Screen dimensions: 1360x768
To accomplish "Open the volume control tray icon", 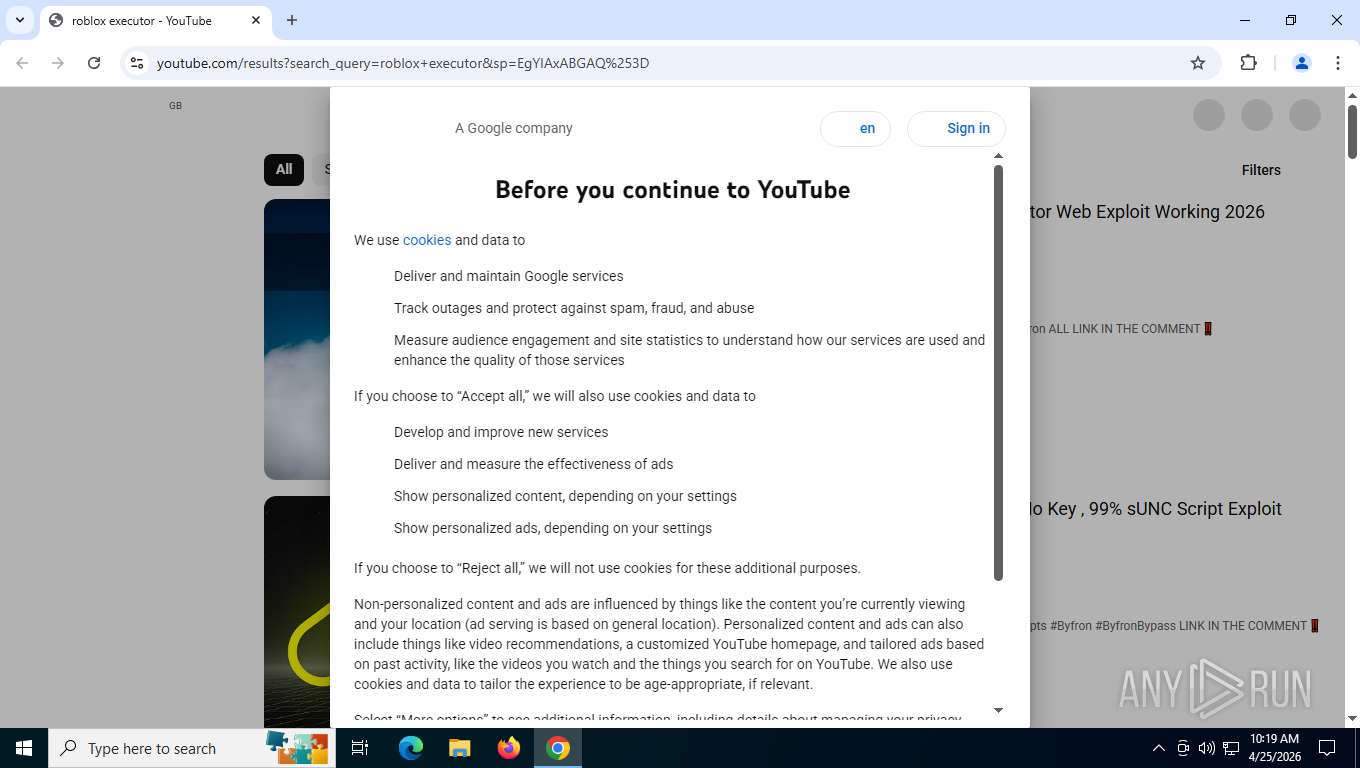I will [x=1207, y=748].
